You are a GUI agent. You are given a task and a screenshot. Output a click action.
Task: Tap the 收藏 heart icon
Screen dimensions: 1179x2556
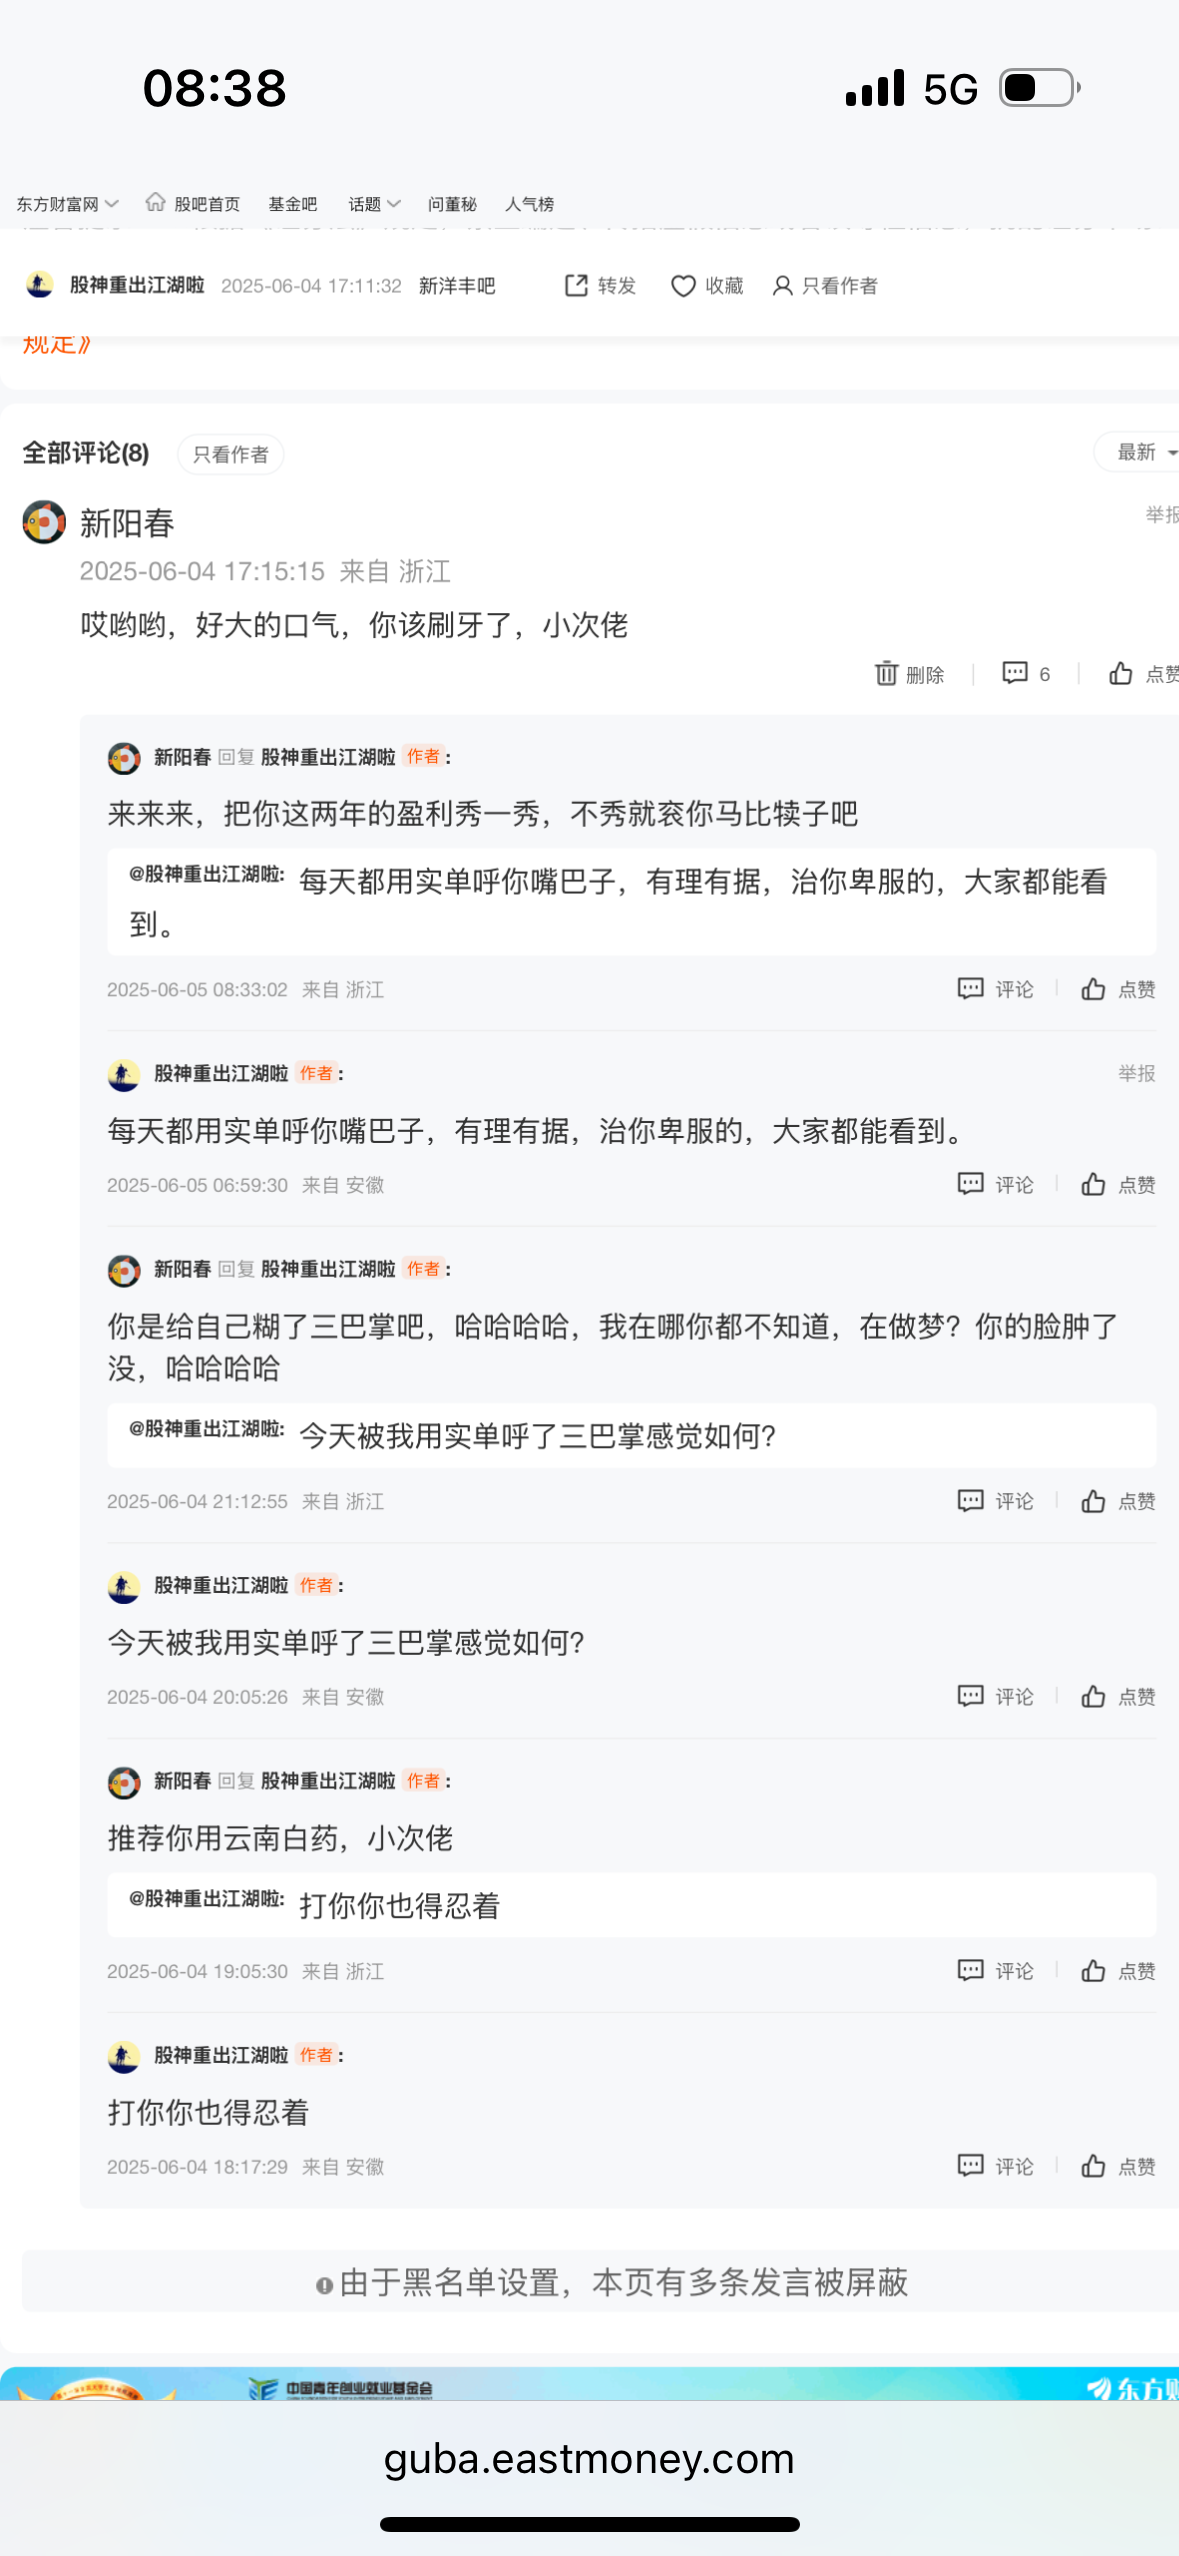tap(683, 286)
